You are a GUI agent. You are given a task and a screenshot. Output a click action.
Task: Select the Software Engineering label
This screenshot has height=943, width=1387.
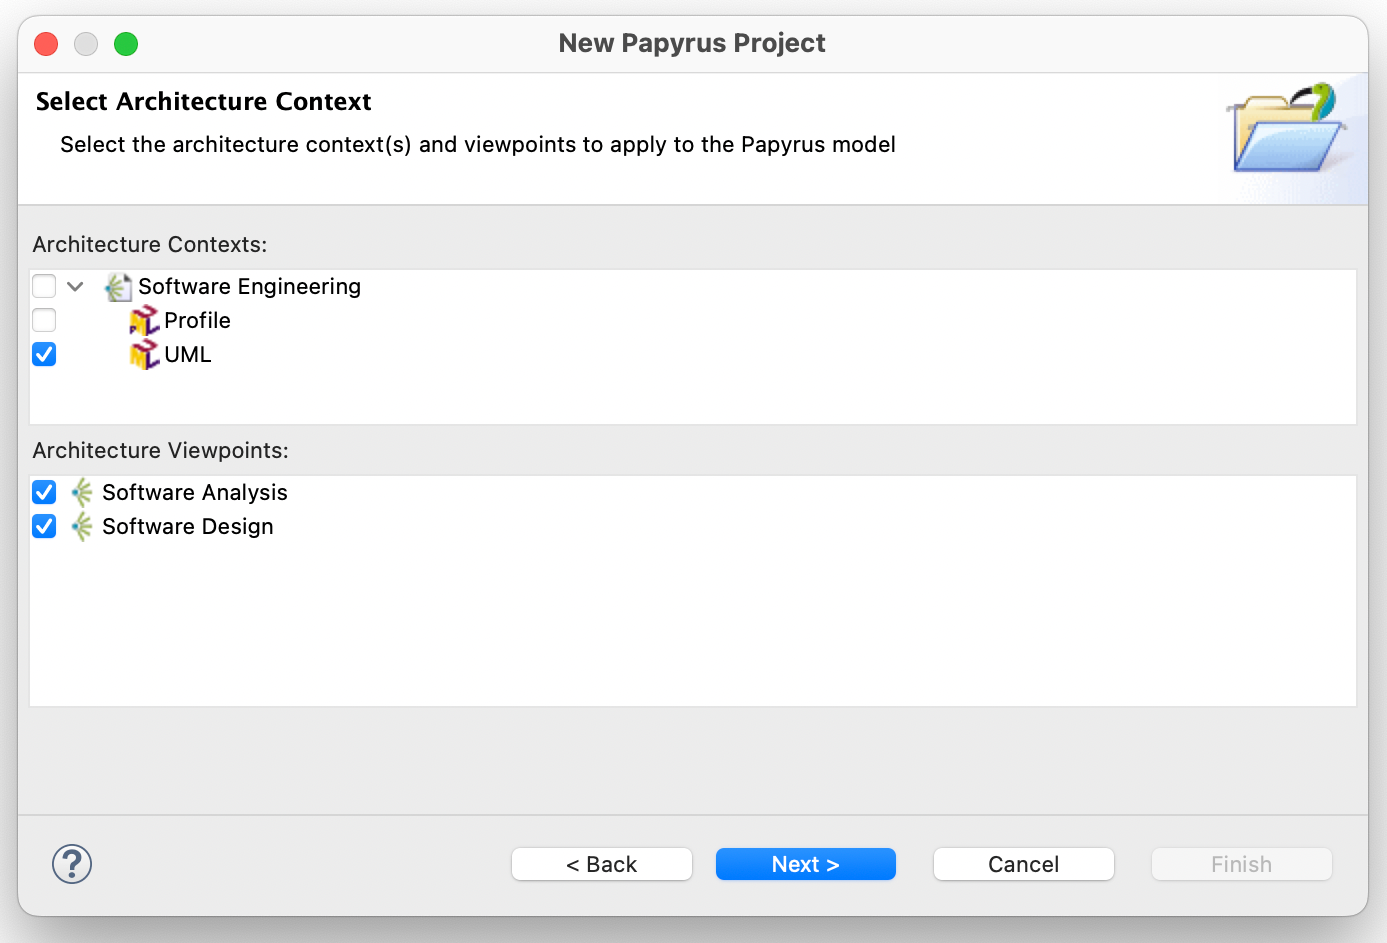coord(250,287)
